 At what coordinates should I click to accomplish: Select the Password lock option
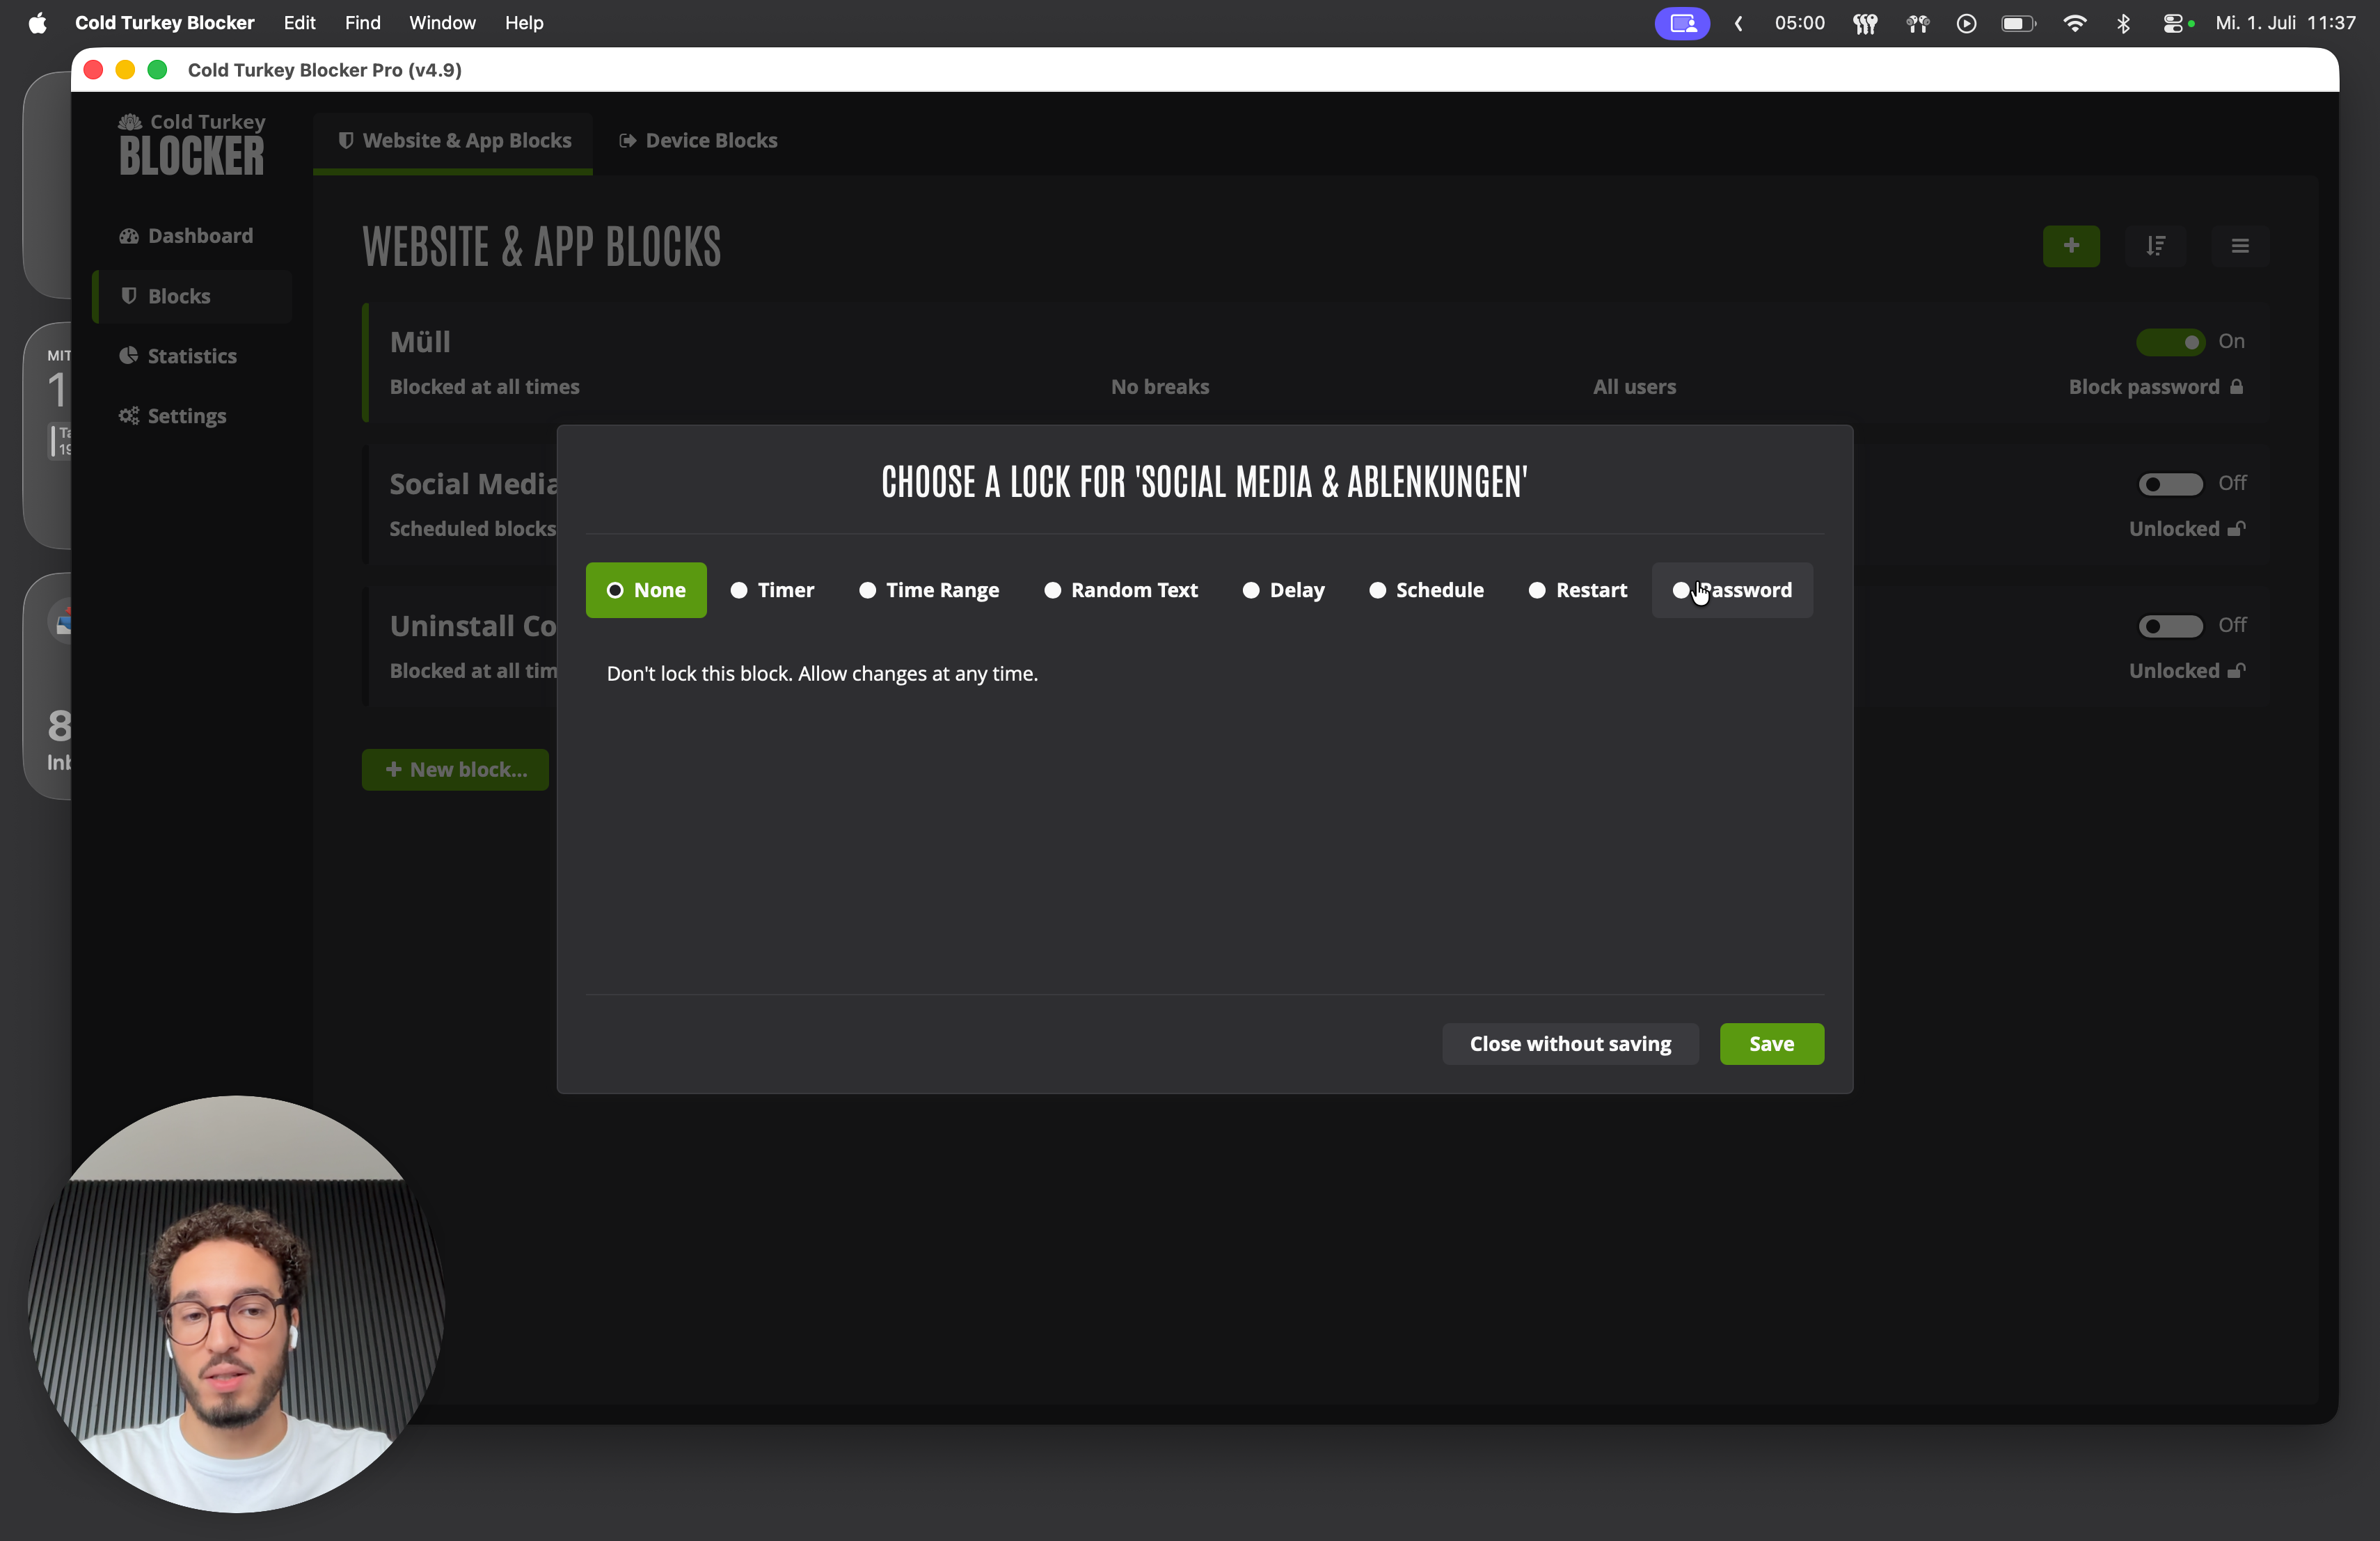click(x=1732, y=590)
